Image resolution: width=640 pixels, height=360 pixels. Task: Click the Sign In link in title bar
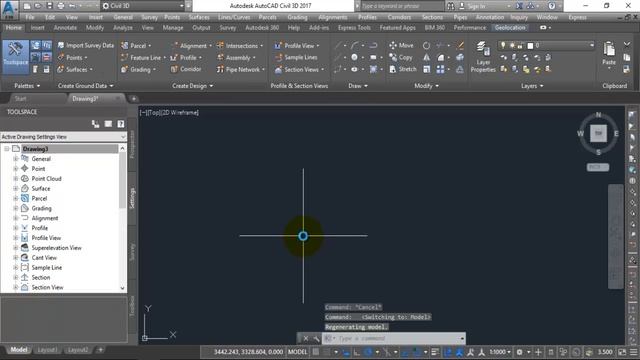[476, 6]
